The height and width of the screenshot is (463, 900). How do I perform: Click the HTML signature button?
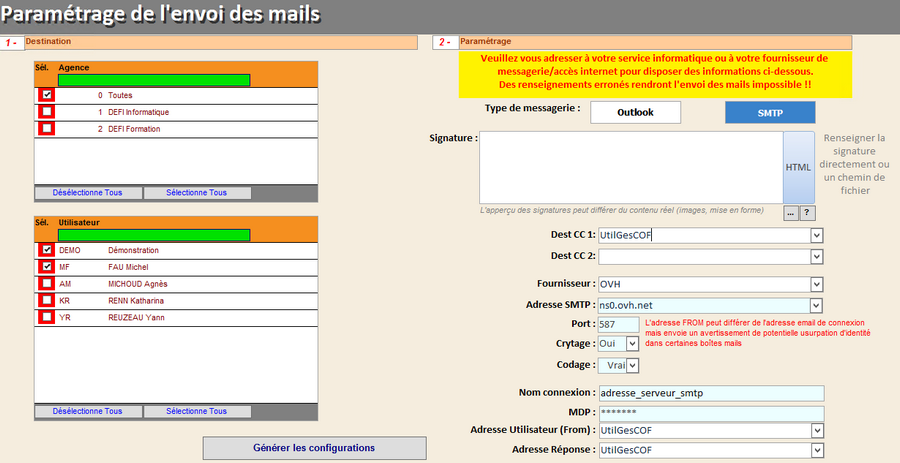click(x=798, y=167)
